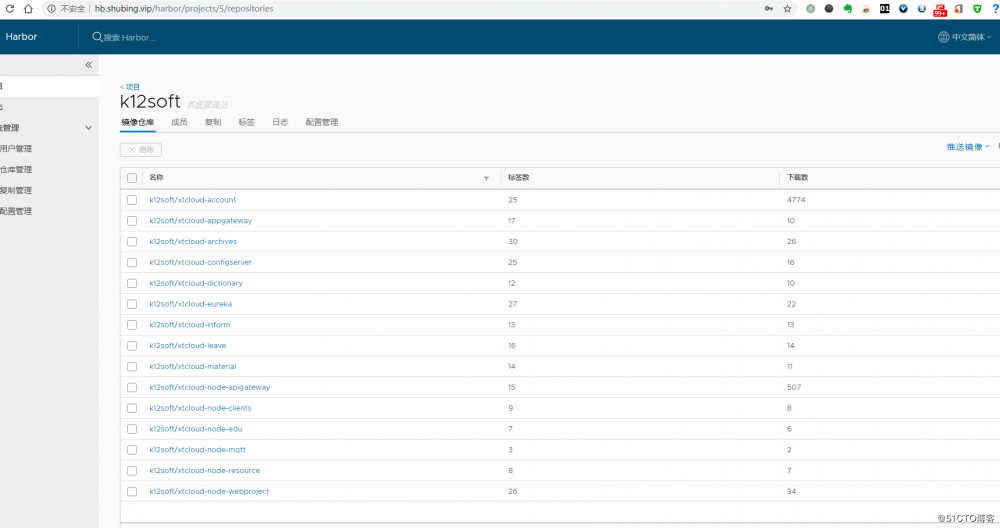Reload the page with the browser refresh icon
This screenshot has width=1000, height=528.
tap(10, 9)
